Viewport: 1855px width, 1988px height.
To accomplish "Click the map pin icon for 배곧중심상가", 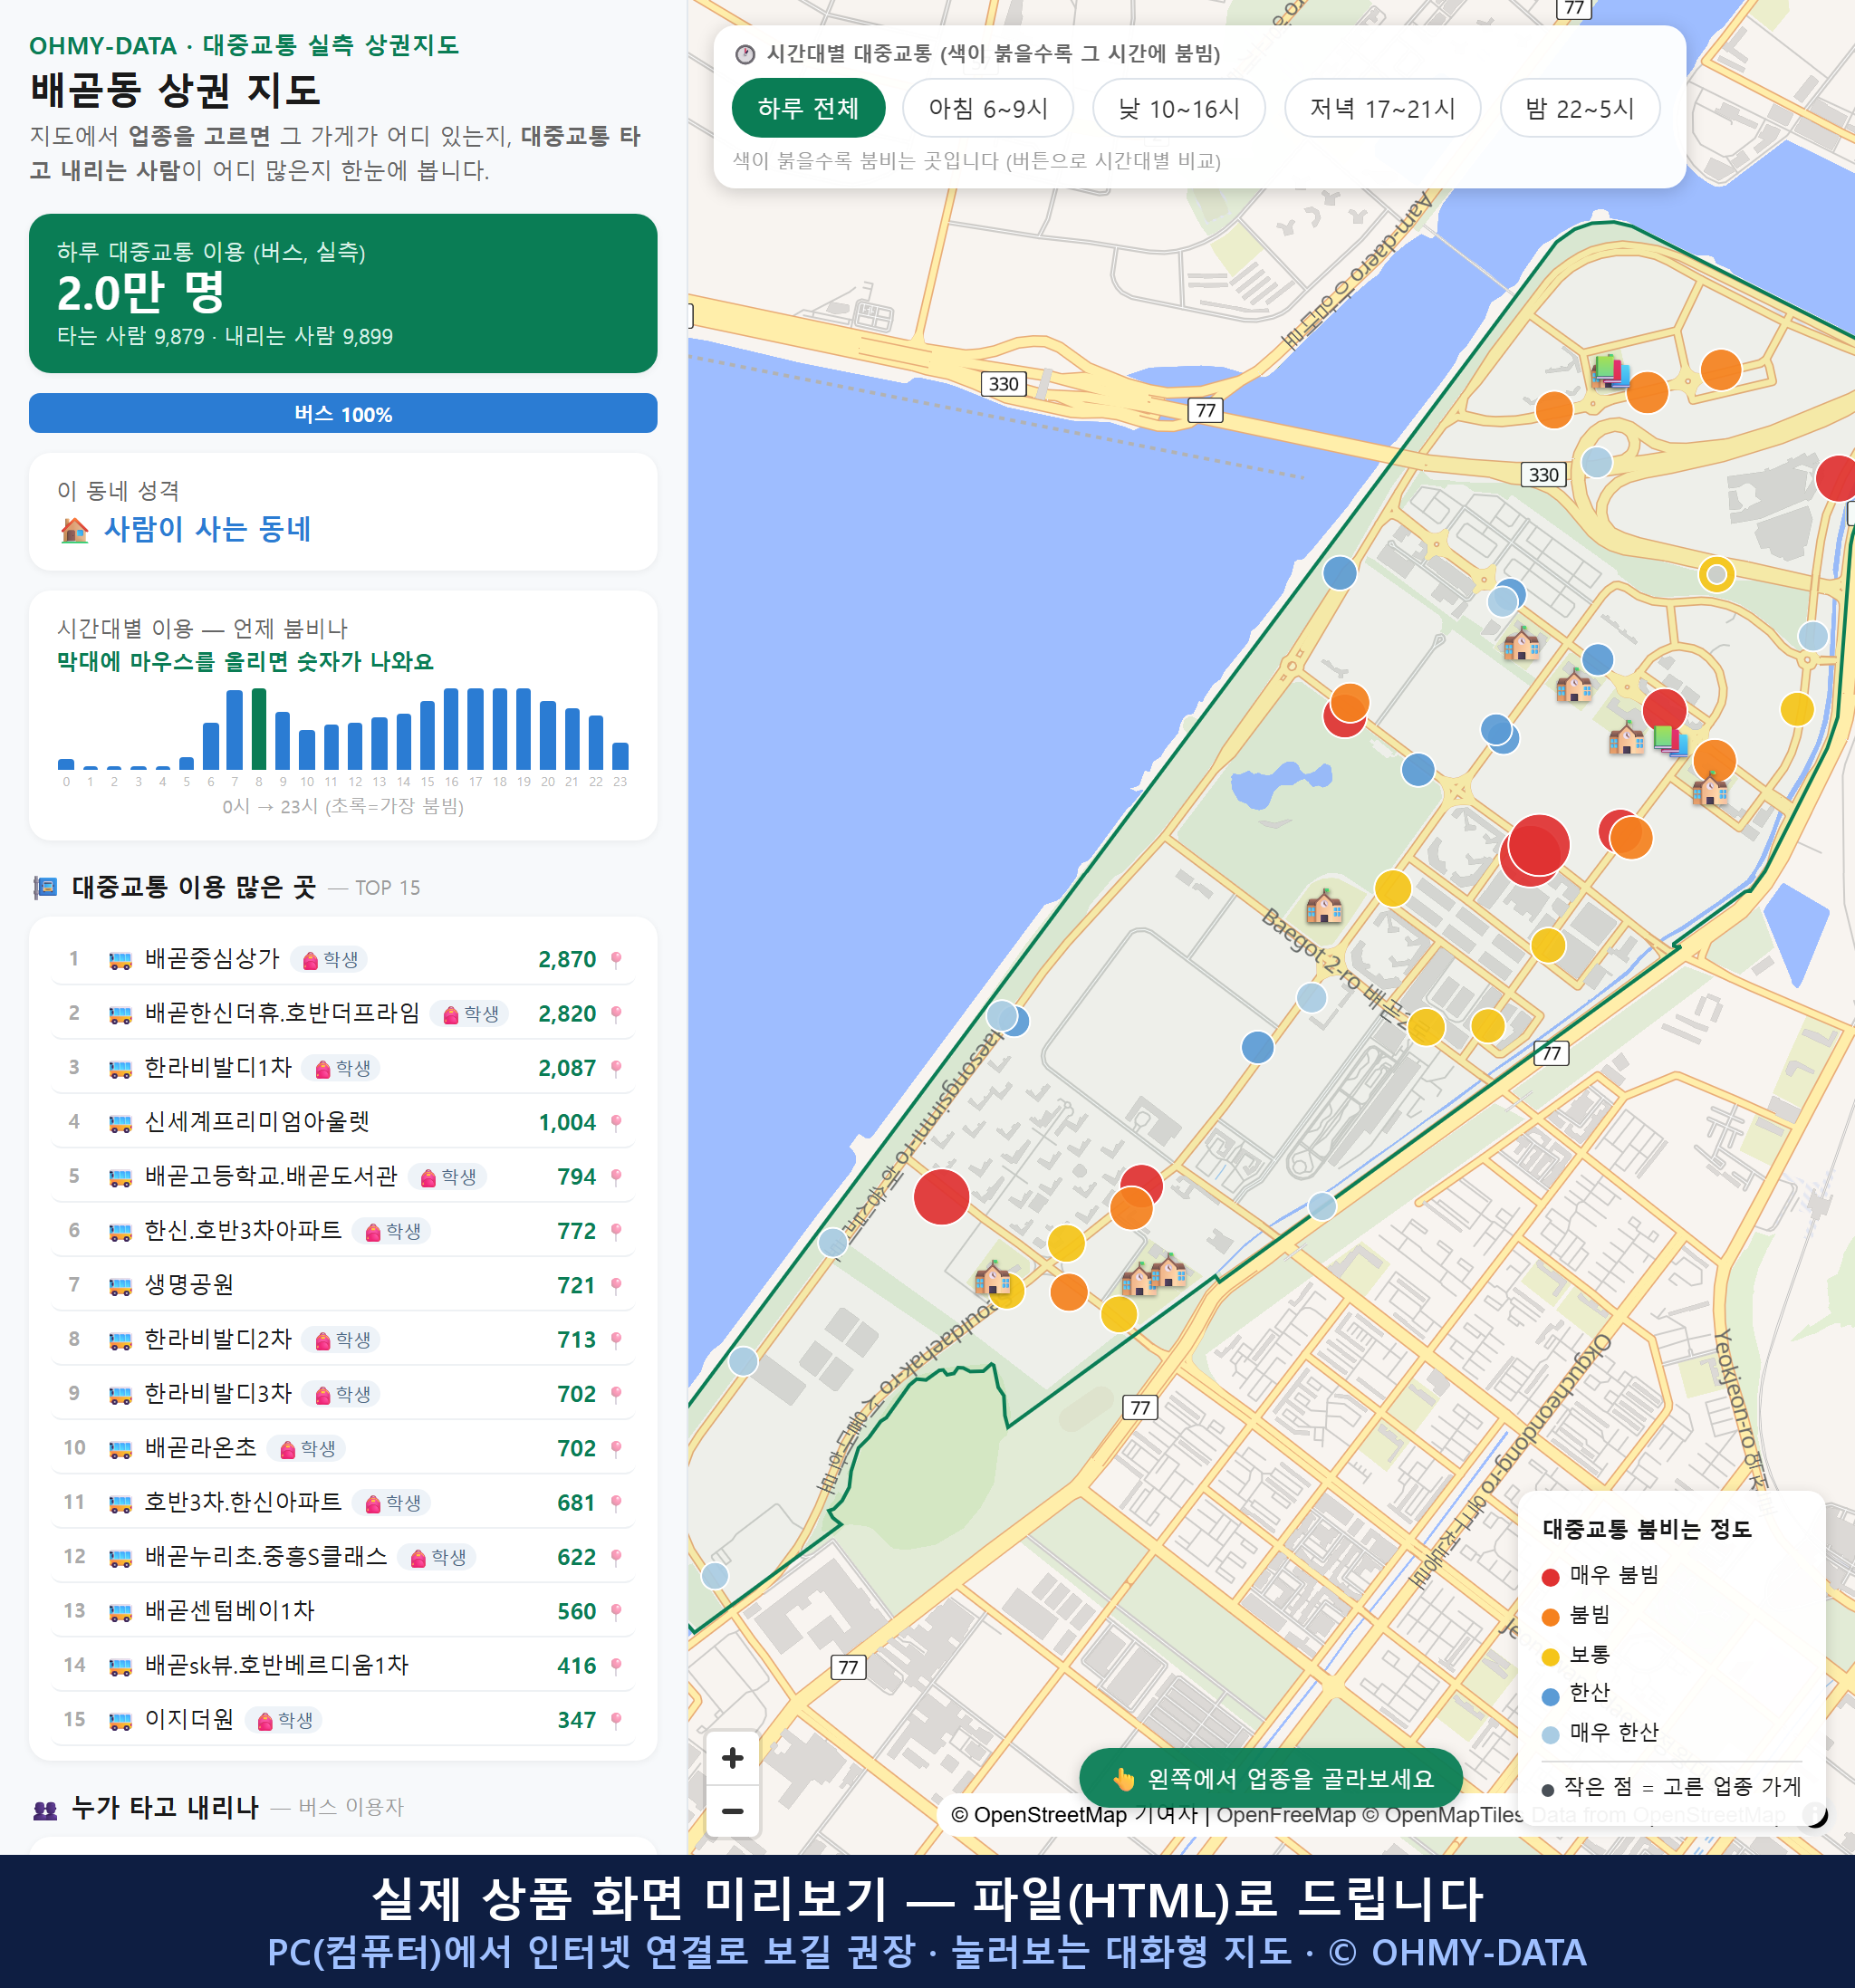I will click(x=616, y=960).
